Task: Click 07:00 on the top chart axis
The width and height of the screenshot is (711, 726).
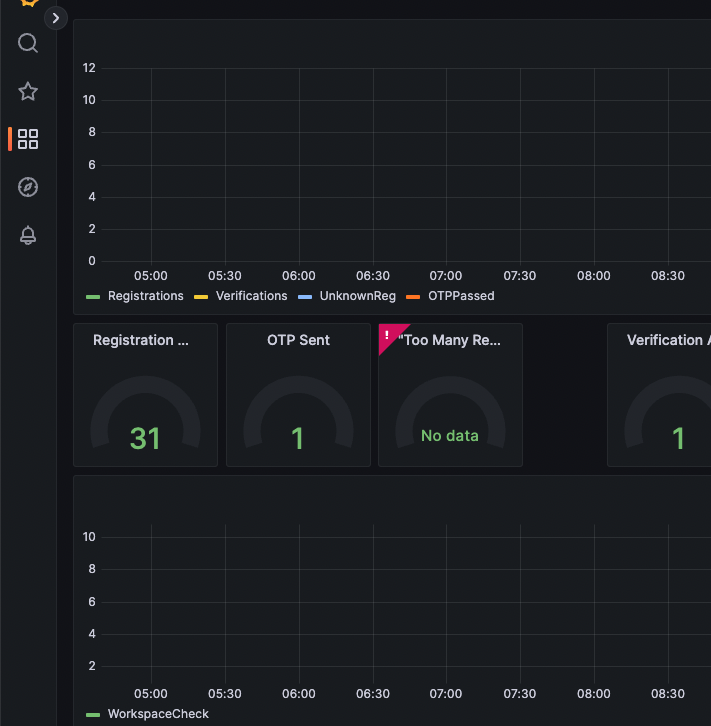Action: 446,276
